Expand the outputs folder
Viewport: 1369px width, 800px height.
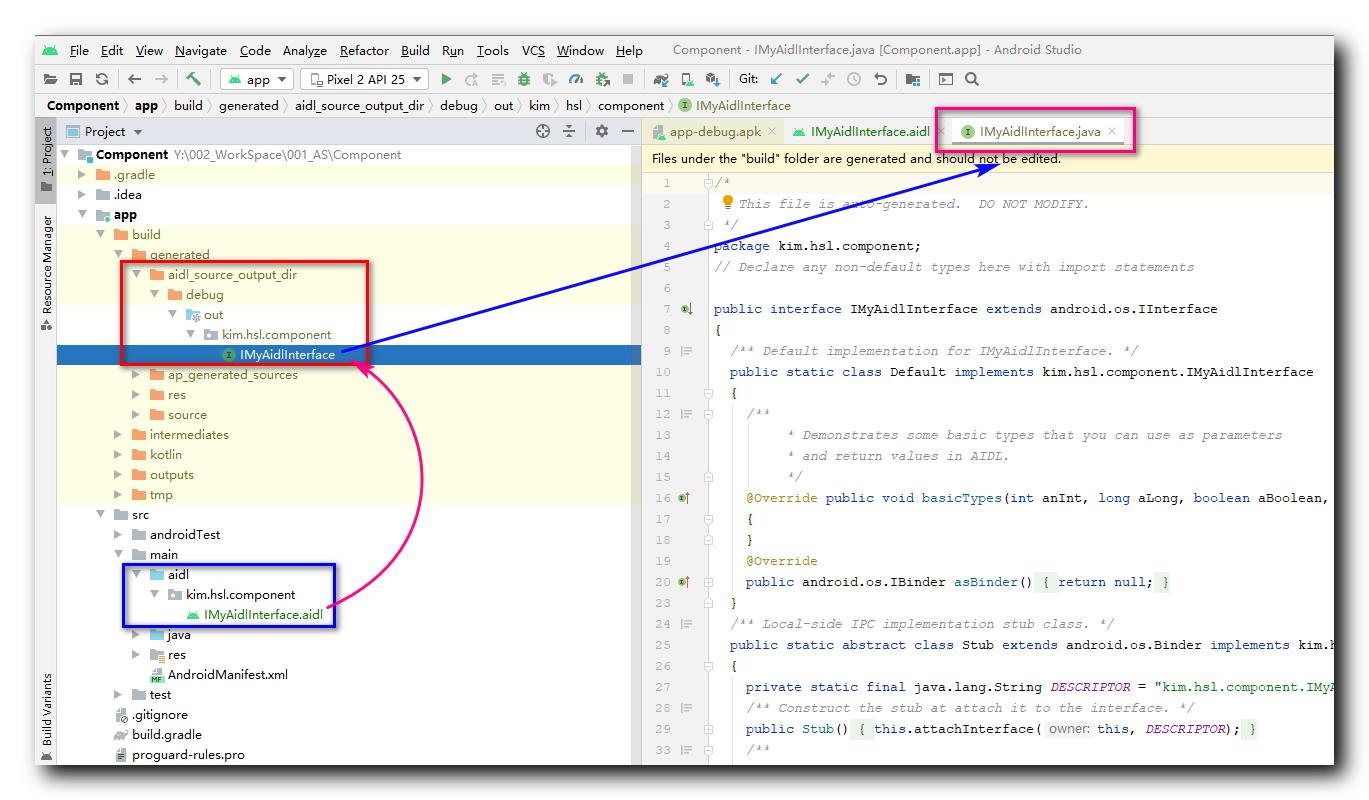point(119,474)
